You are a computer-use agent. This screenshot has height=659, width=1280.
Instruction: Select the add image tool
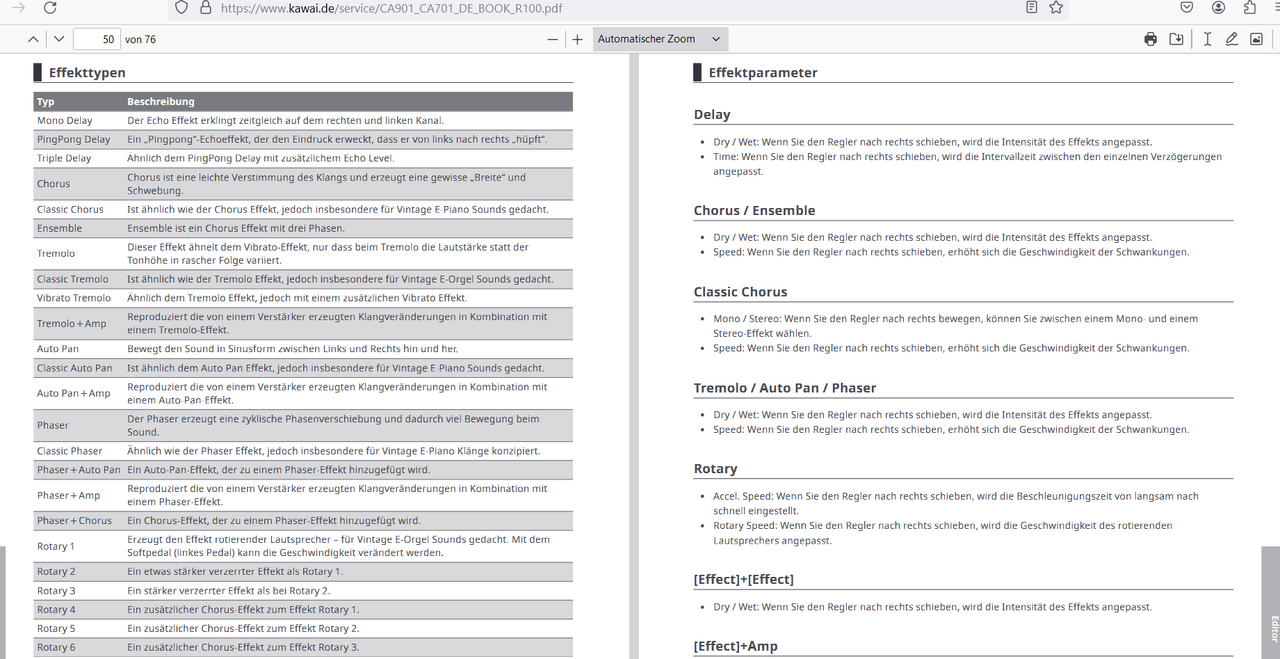1256,39
